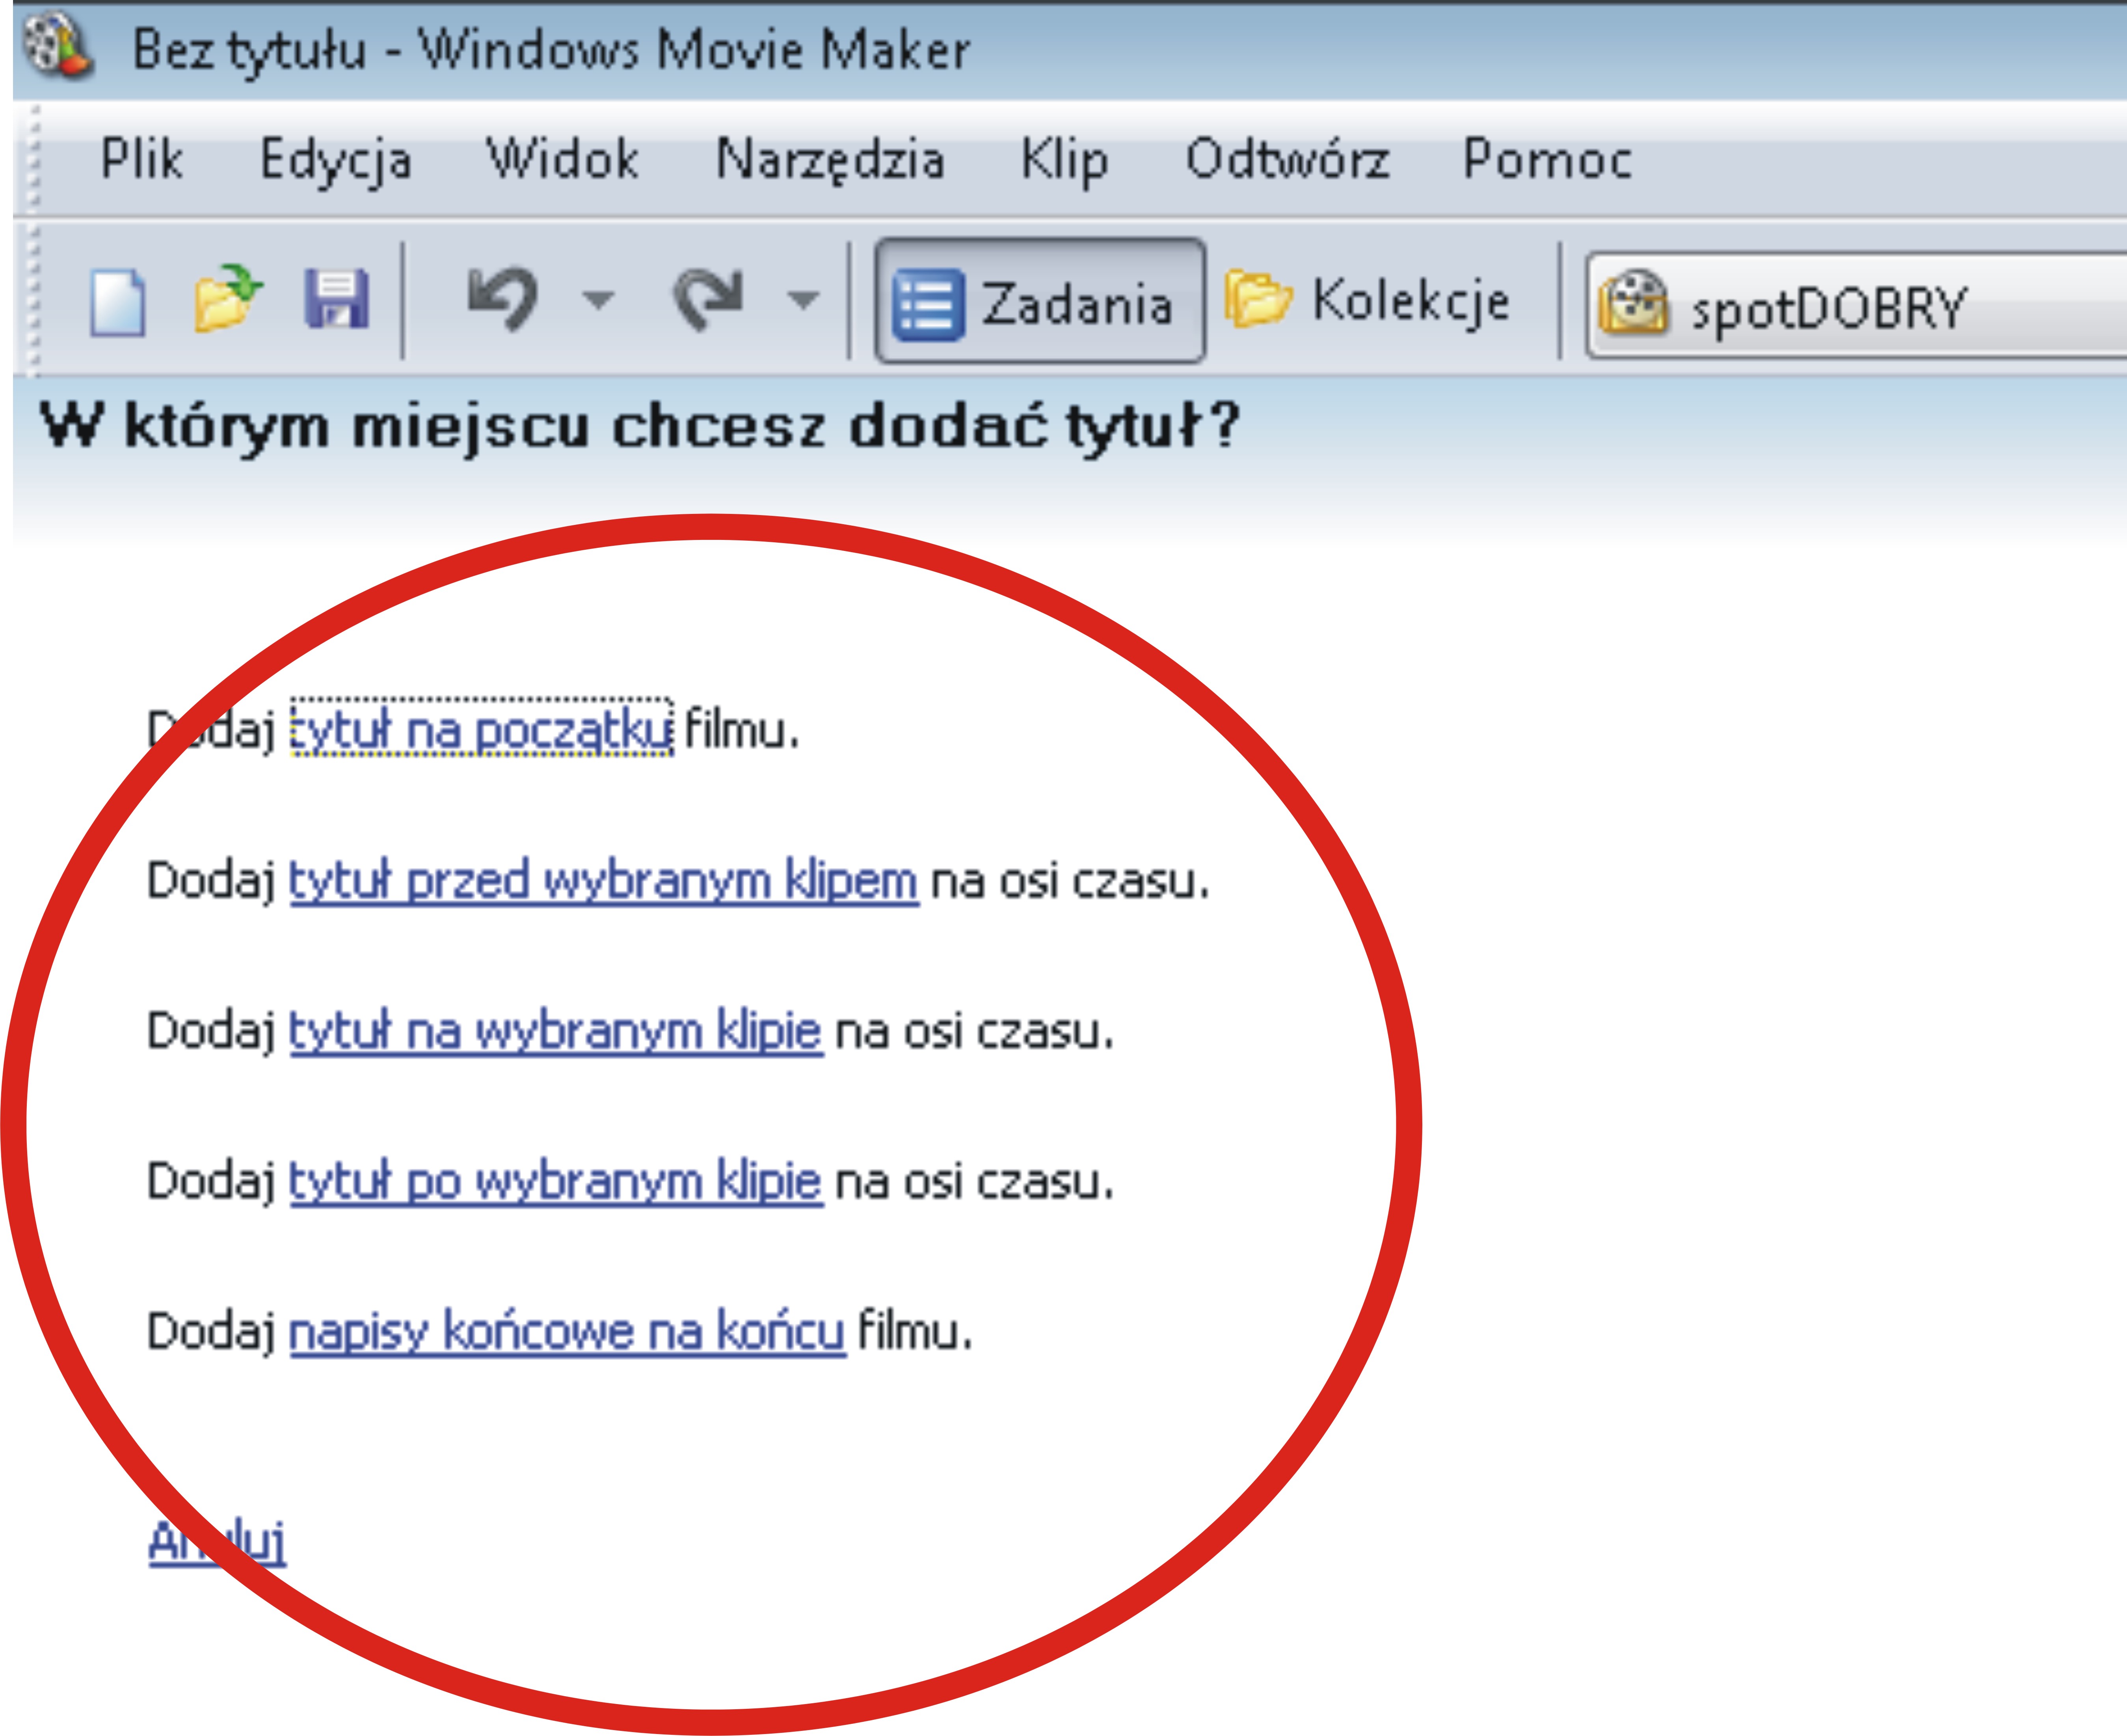Click the Undo arrow icon
Viewport: 2127px width, 1736px height.
pos(503,298)
